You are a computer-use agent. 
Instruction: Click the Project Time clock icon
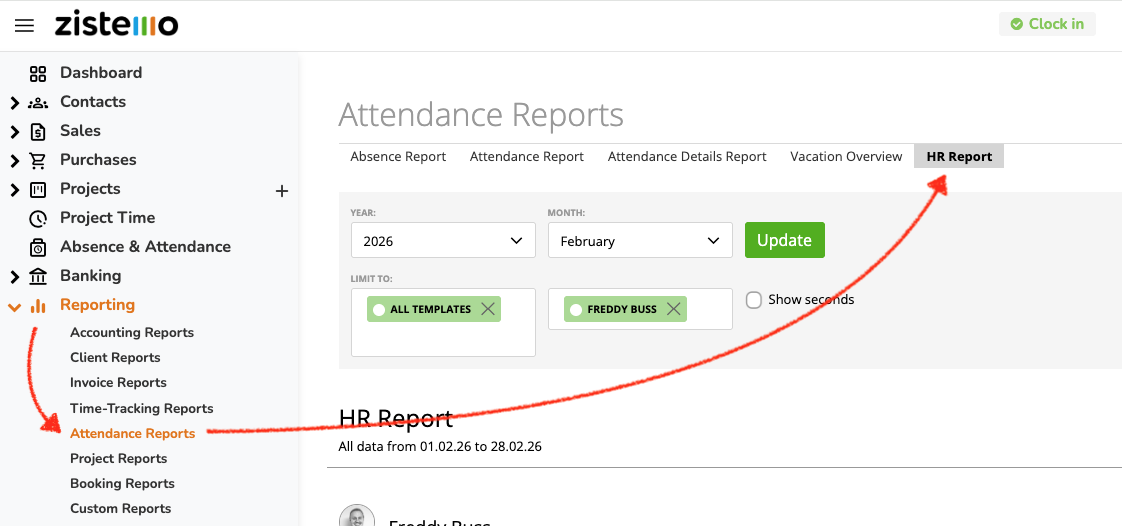coord(38,218)
